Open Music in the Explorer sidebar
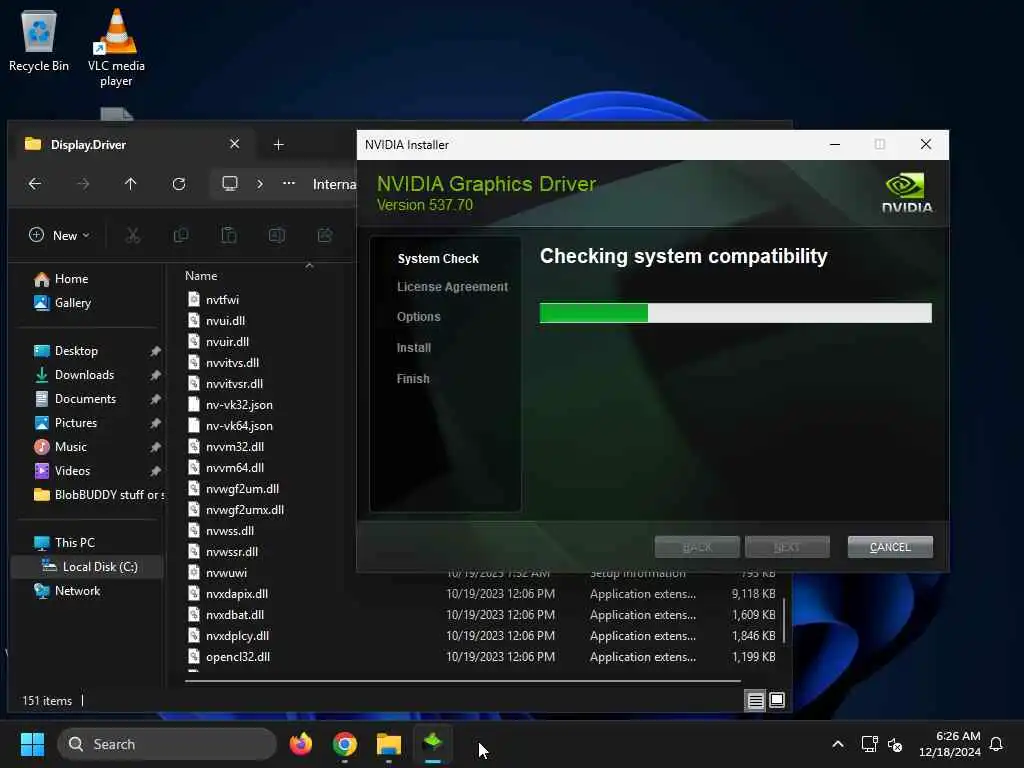The width and height of the screenshot is (1024, 768). click(71, 447)
